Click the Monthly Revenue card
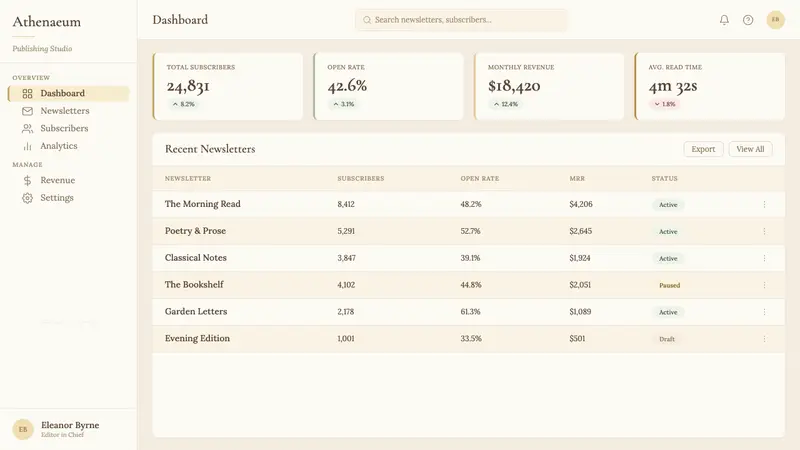This screenshot has width=800, height=450. tap(549, 86)
